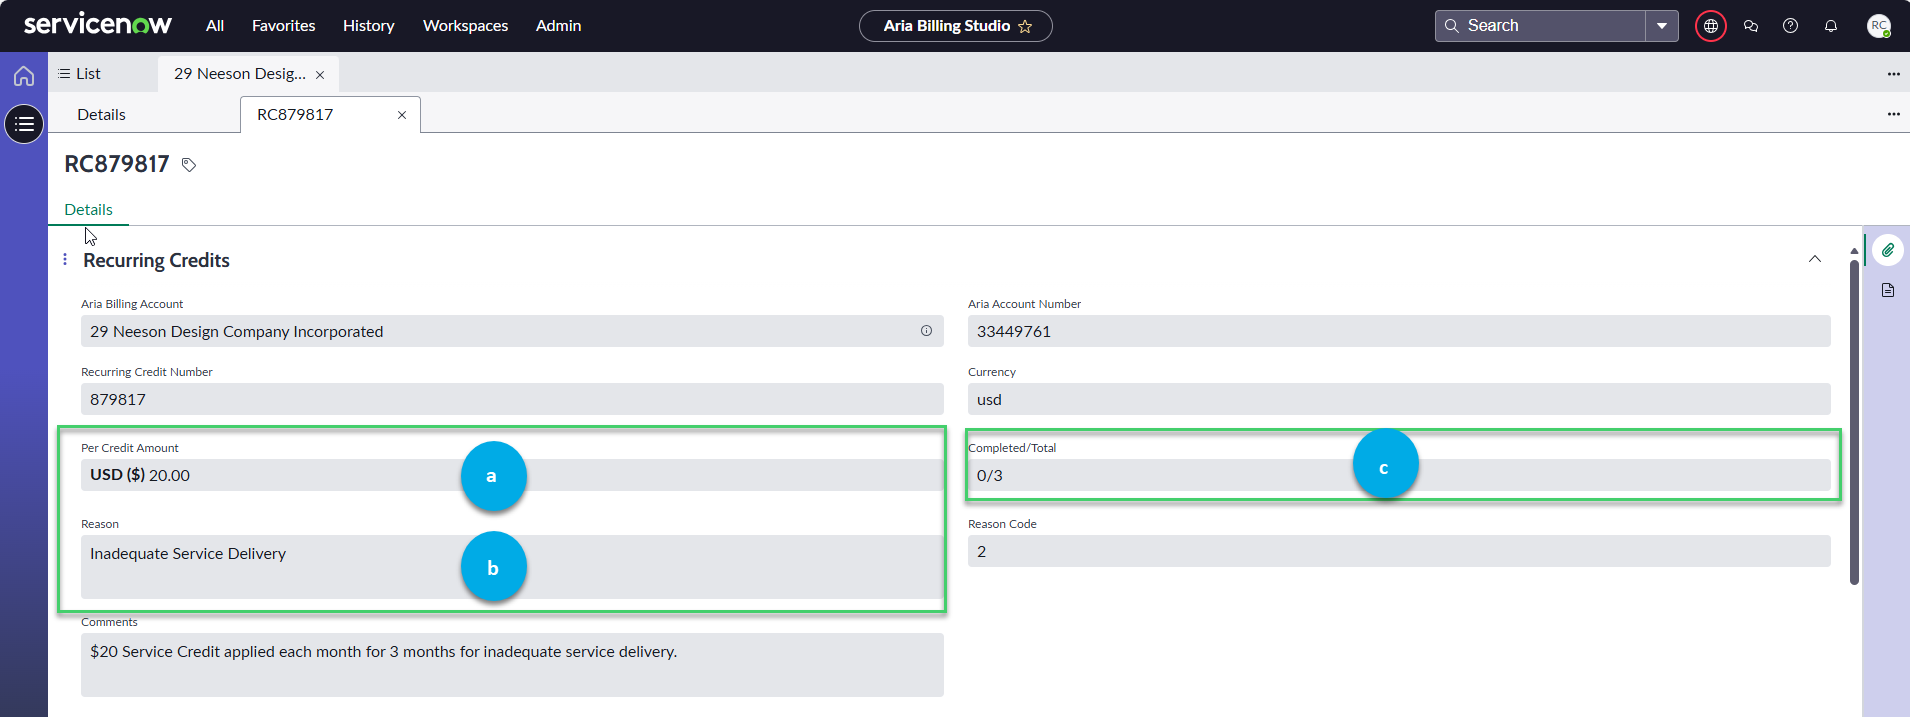This screenshot has height=717, width=1910.
Task: Open subtab row more options ellipsis
Action: pos(1893,114)
